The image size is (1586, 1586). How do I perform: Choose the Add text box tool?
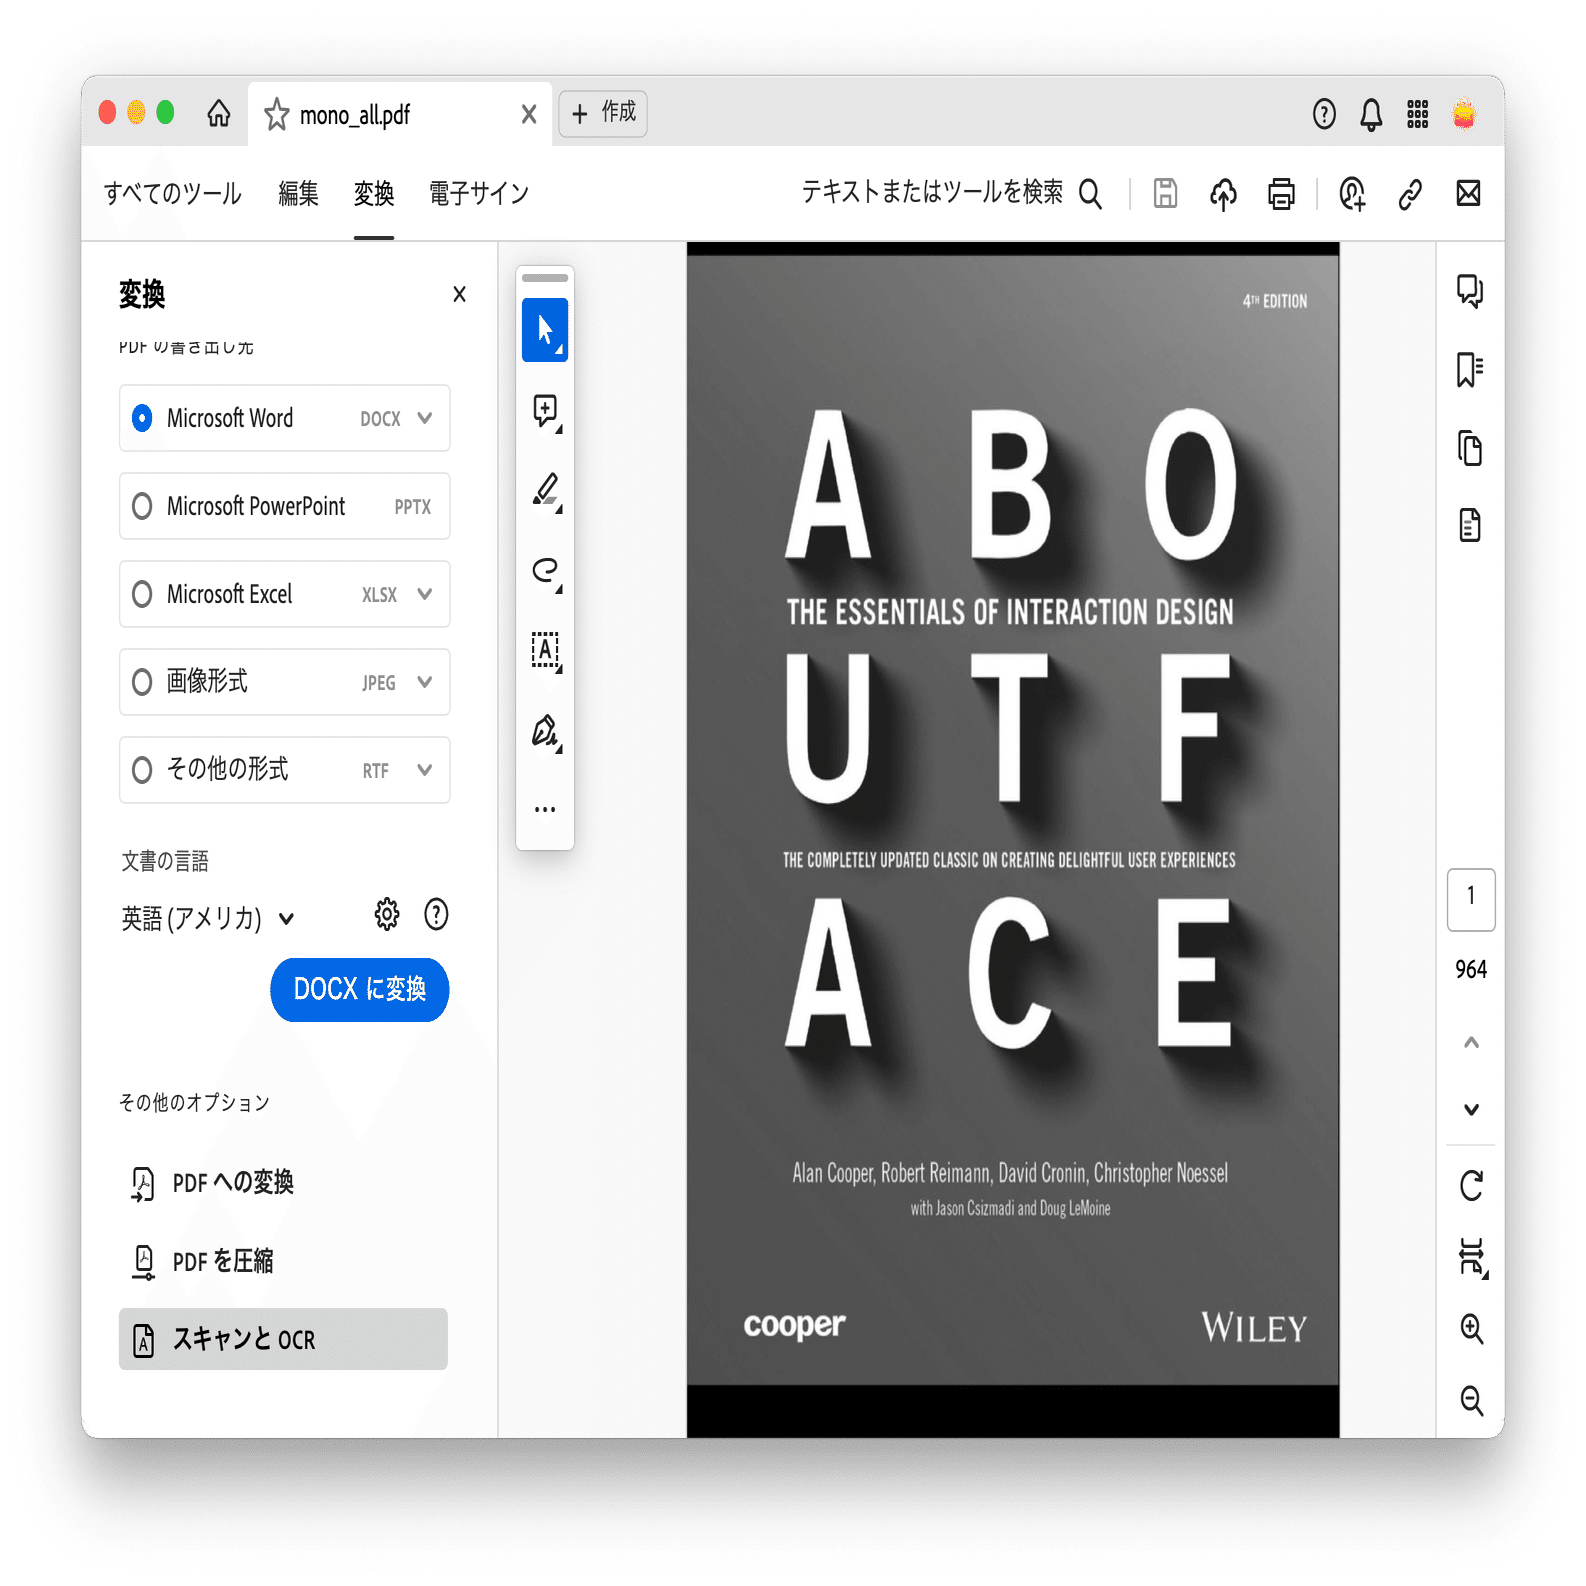pyautogui.click(x=545, y=650)
